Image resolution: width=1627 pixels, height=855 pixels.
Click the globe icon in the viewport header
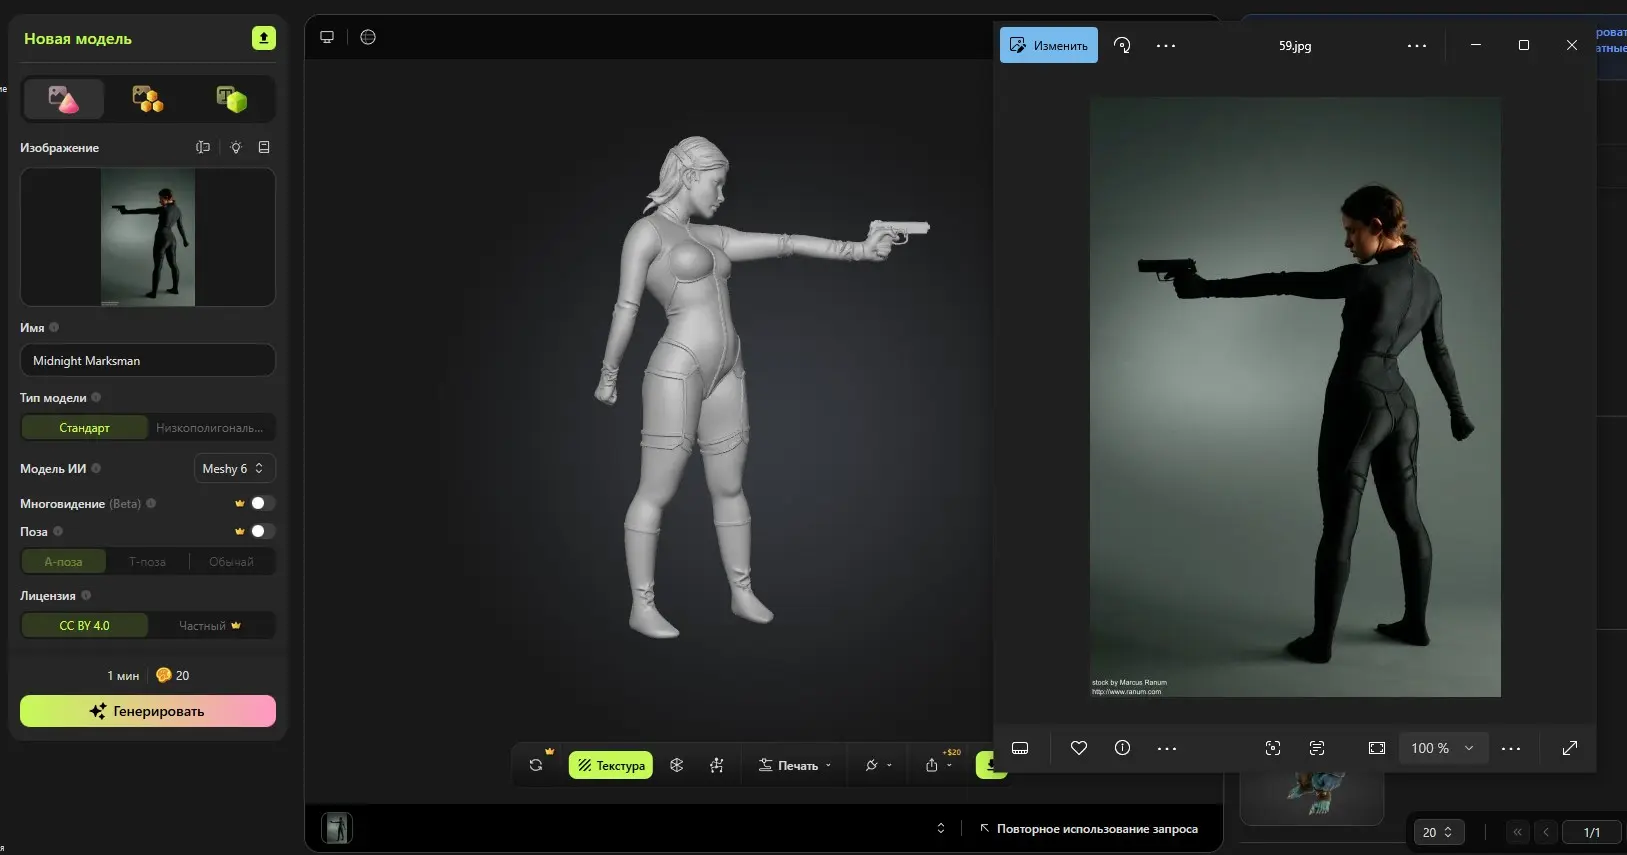coord(368,37)
